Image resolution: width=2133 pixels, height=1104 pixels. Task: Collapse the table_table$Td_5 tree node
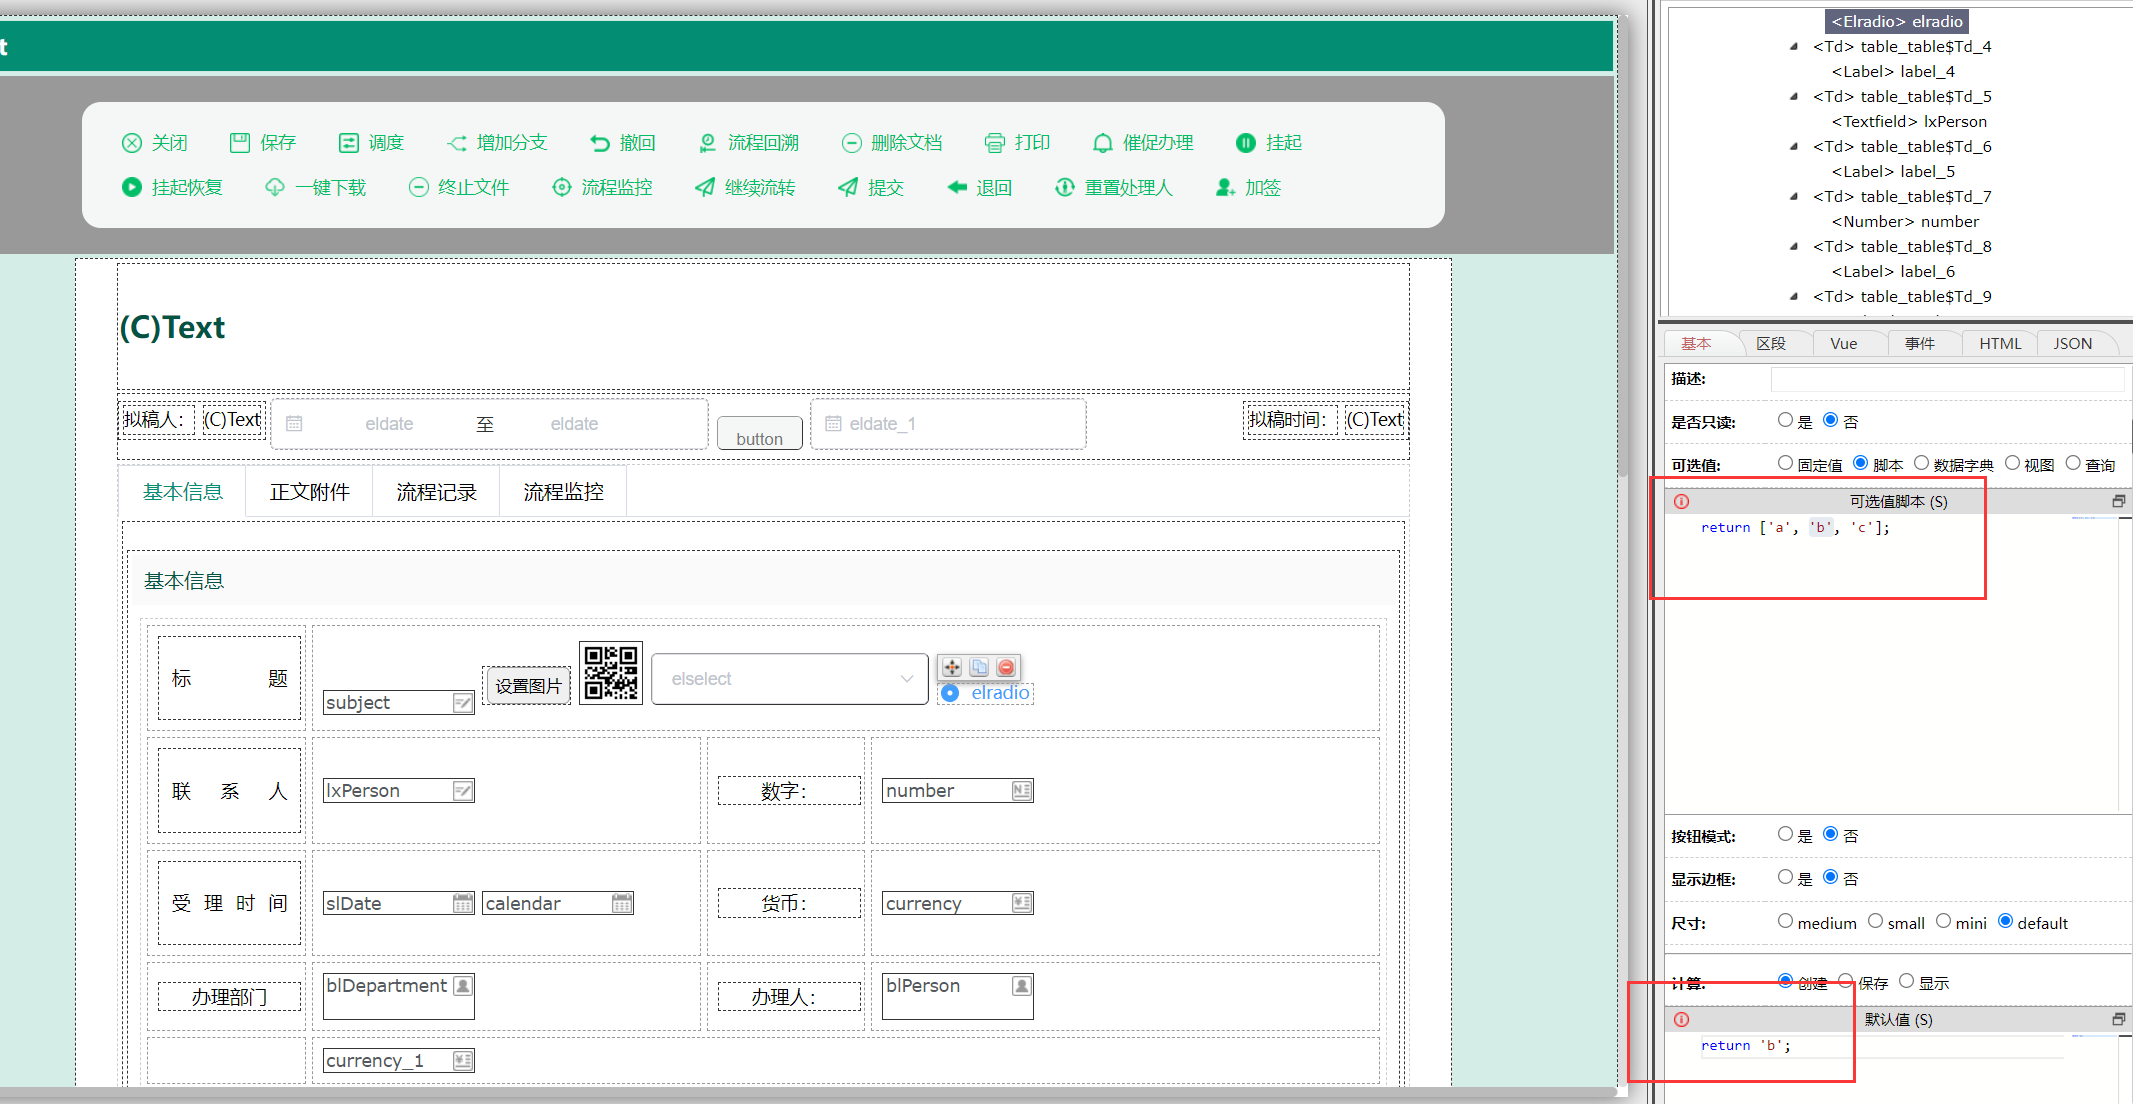pyautogui.click(x=1794, y=97)
